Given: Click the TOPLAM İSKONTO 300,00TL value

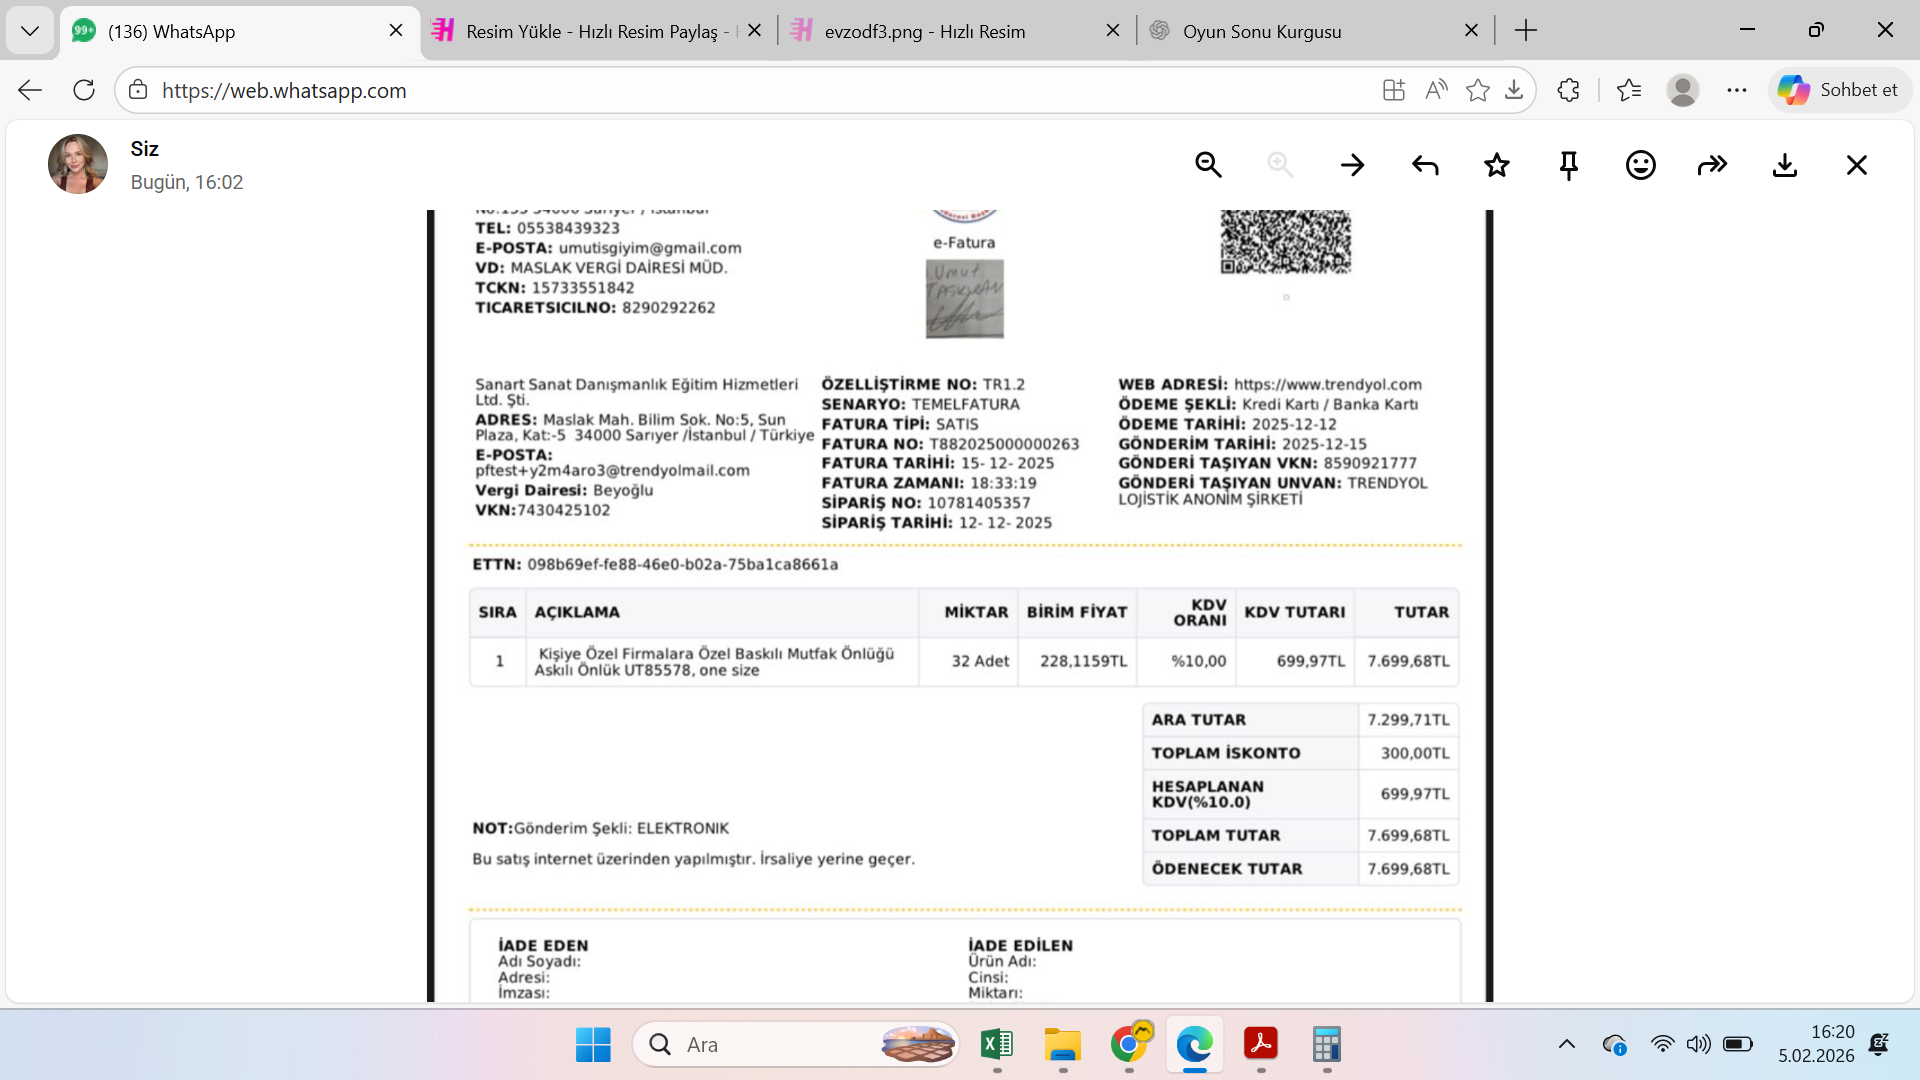Looking at the screenshot, I should coord(1415,753).
